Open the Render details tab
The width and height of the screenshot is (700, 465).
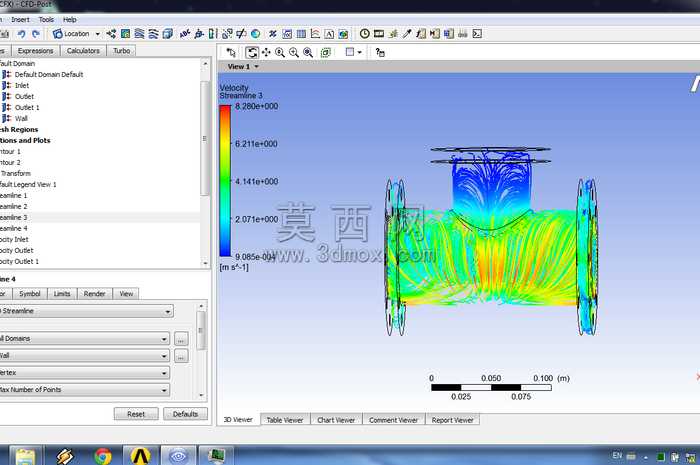tap(94, 294)
